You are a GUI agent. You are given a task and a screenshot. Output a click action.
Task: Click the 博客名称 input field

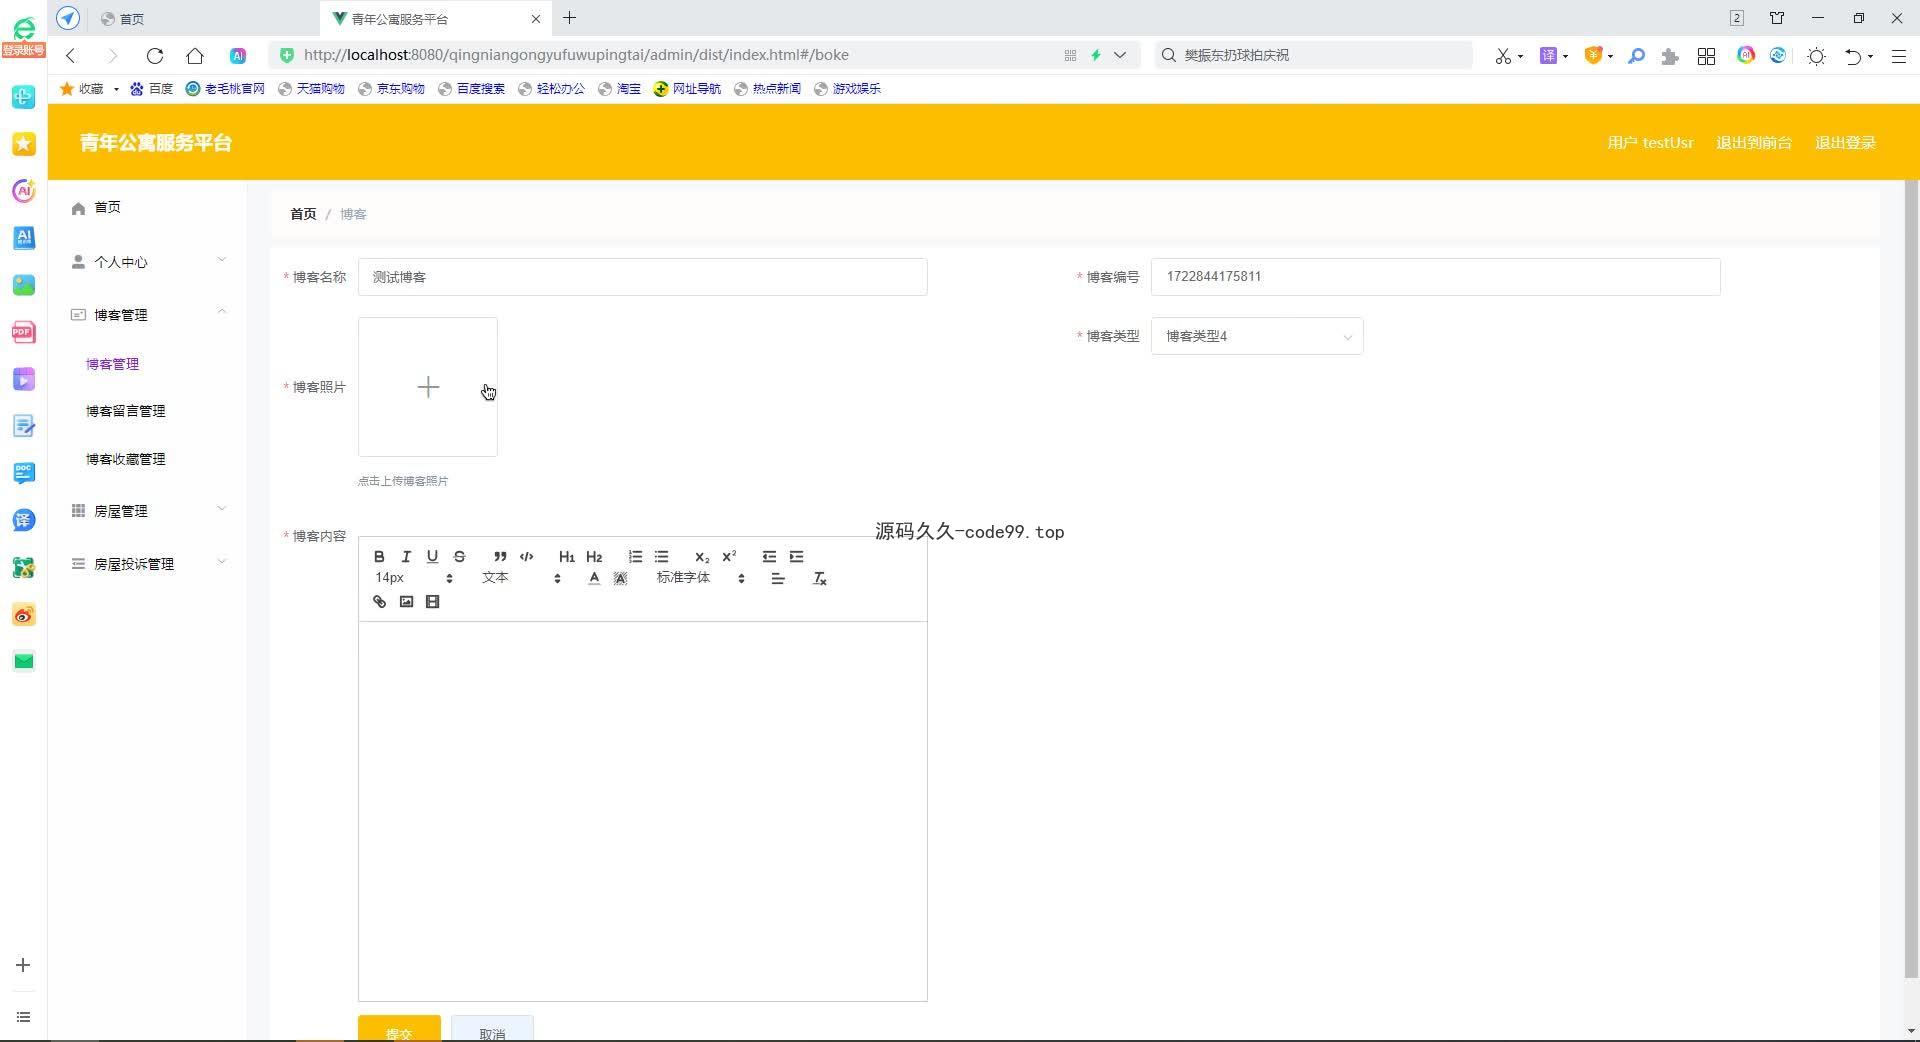click(x=642, y=277)
